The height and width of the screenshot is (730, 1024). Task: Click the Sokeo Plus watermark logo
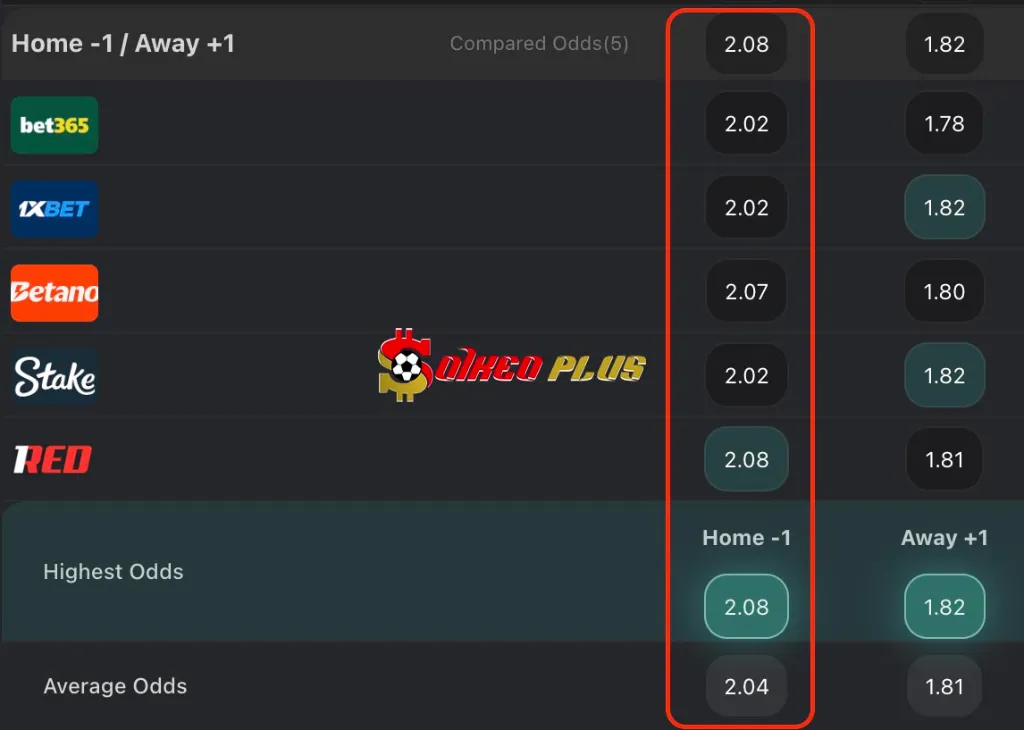point(512,366)
